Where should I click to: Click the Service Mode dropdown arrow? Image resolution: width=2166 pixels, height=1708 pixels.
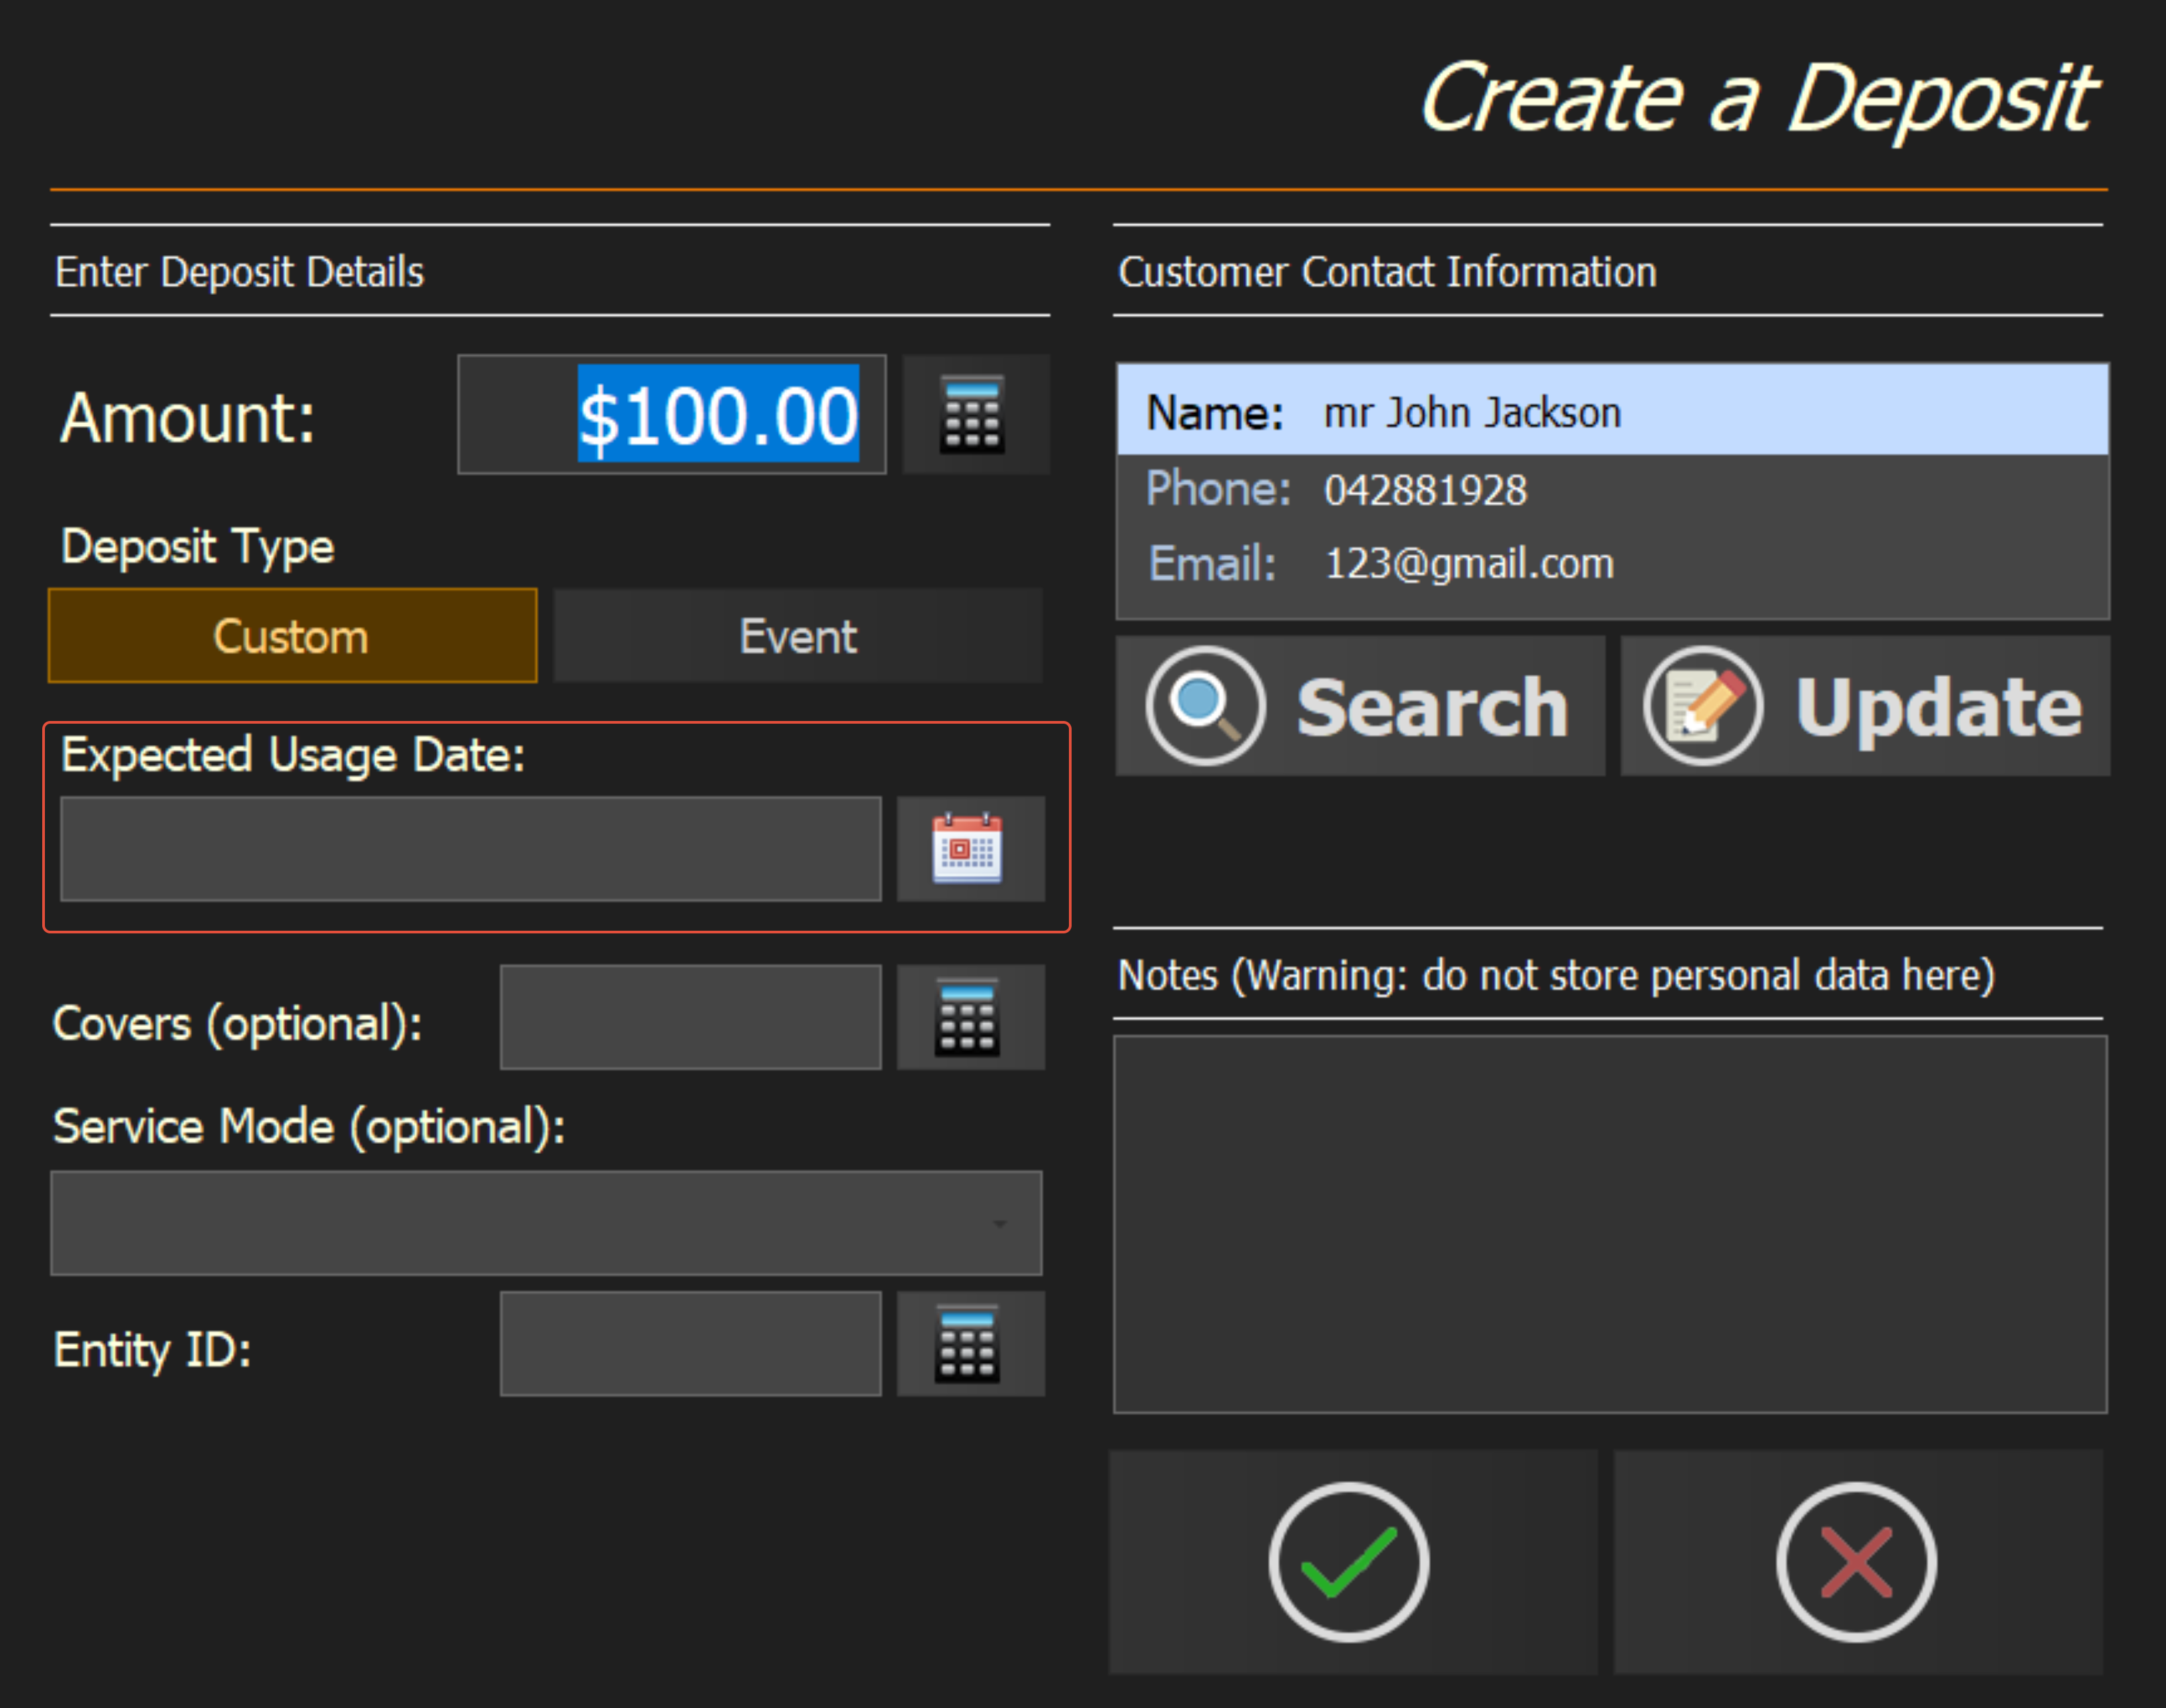pyautogui.click(x=999, y=1224)
